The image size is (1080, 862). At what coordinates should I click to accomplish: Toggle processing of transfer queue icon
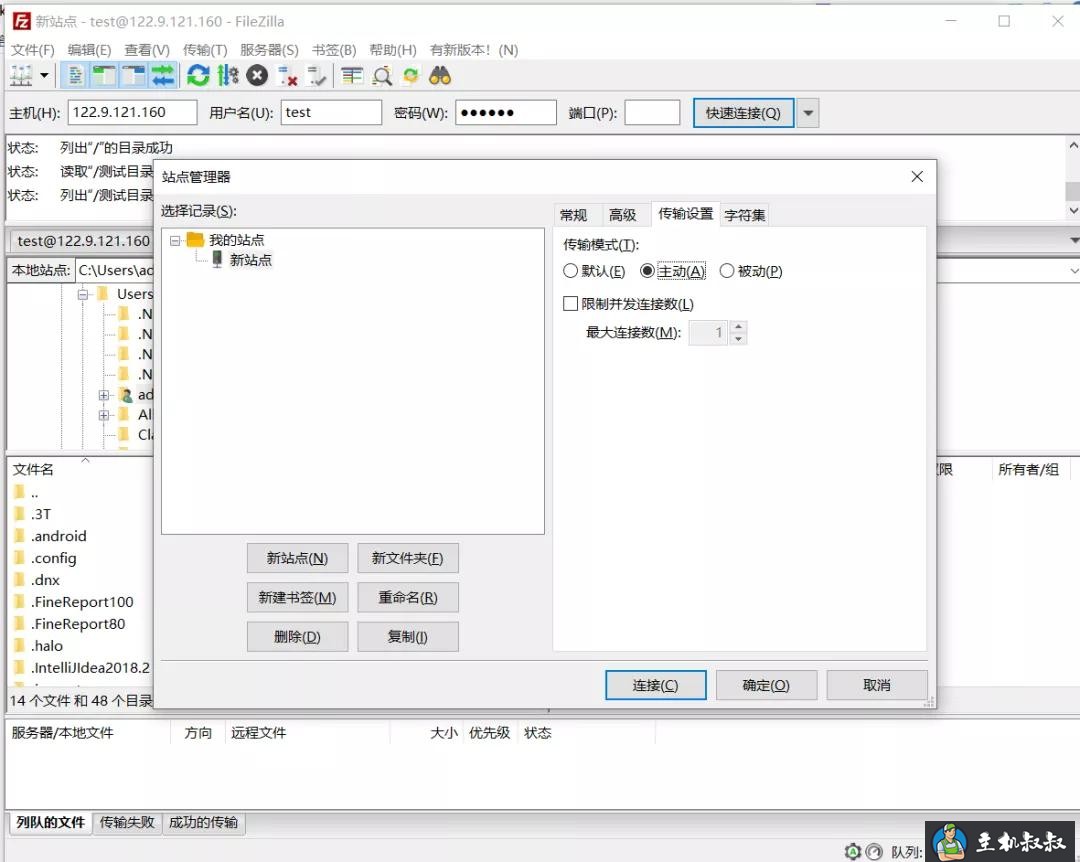pos(227,75)
